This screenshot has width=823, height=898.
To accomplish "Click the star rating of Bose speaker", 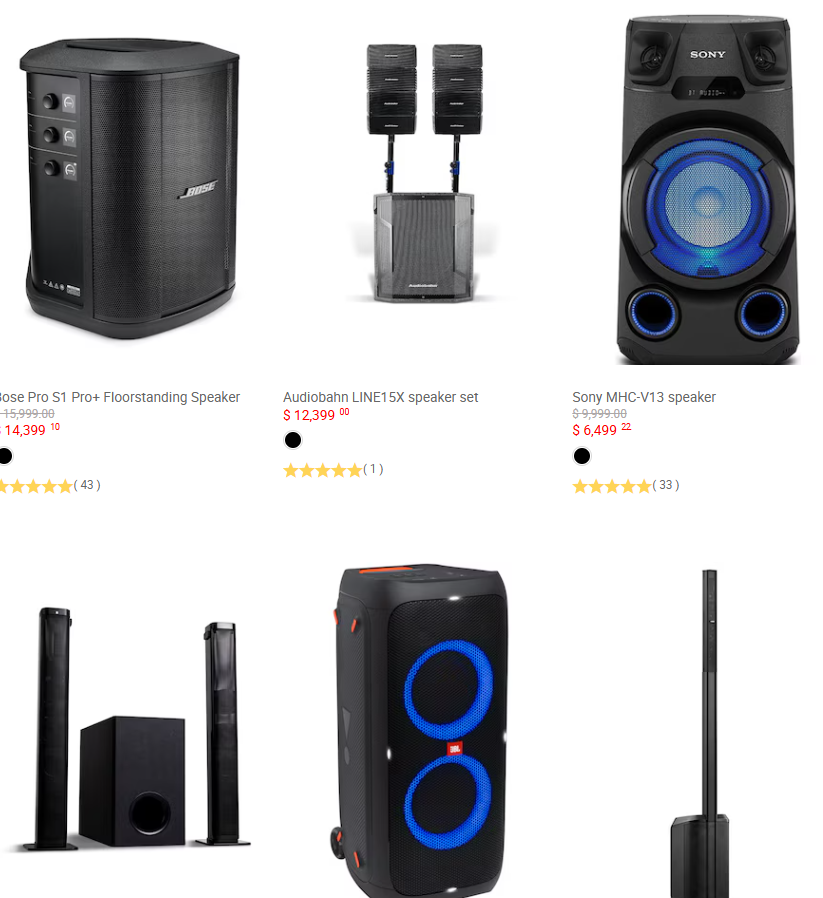I will (x=36, y=486).
